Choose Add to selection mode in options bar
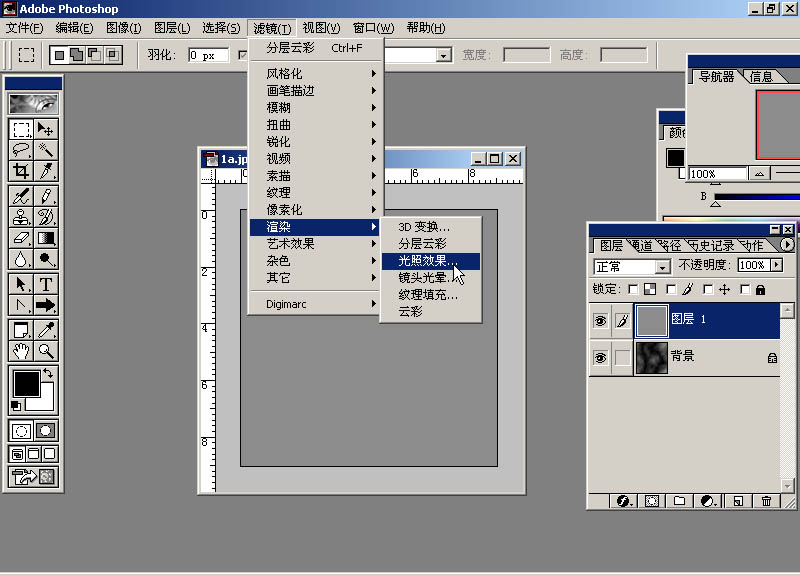Viewport: 800px width, 576px height. [77, 55]
